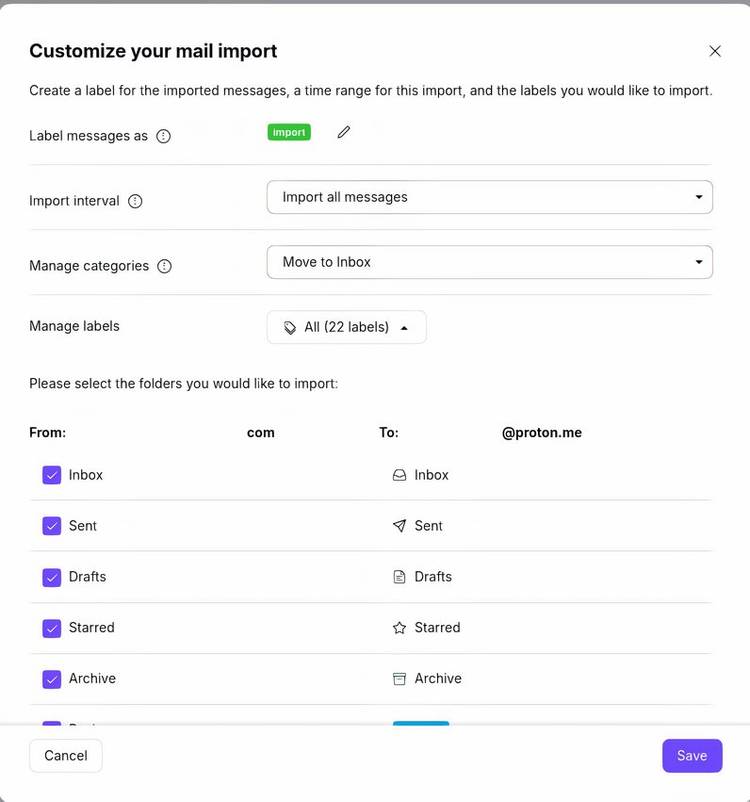
Task: Click the source Starred folder name
Action: pos(92,628)
